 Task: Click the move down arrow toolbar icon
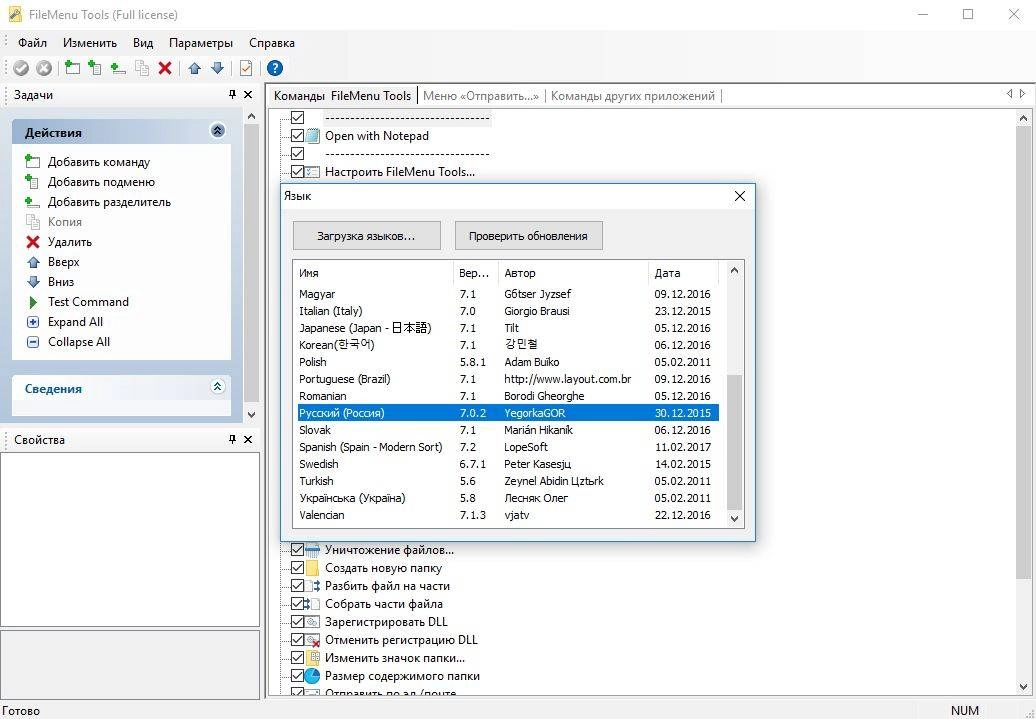217,68
